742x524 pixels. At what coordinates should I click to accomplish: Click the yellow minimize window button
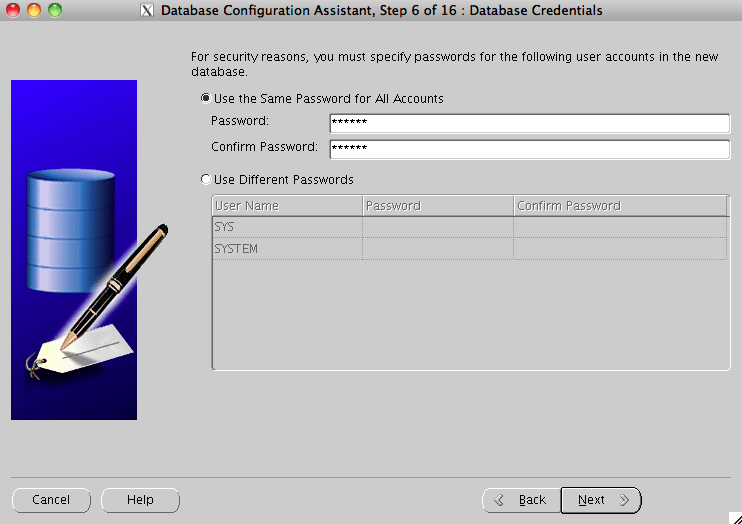(33, 10)
